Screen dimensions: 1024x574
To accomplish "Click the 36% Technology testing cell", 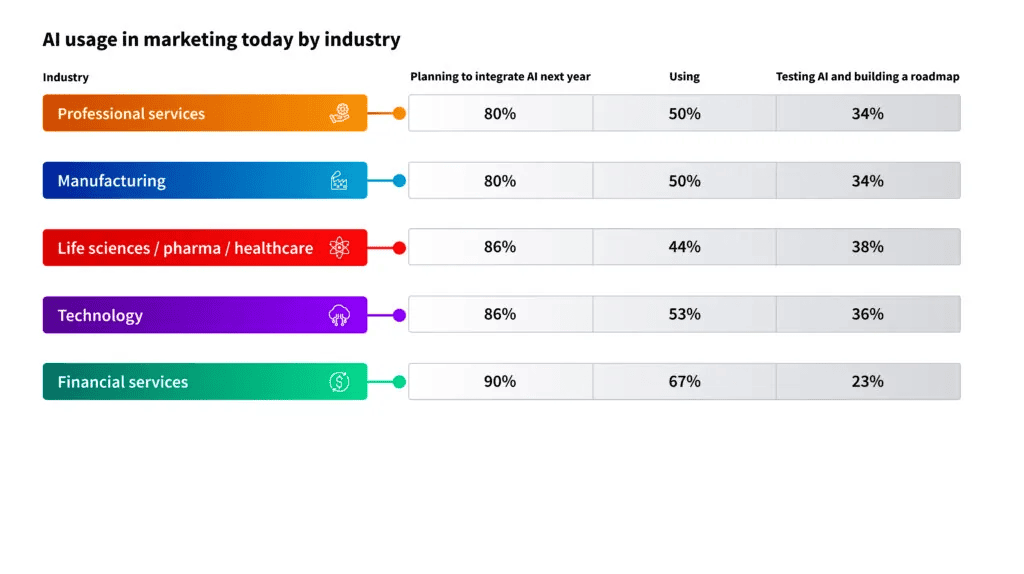I will (868, 314).
